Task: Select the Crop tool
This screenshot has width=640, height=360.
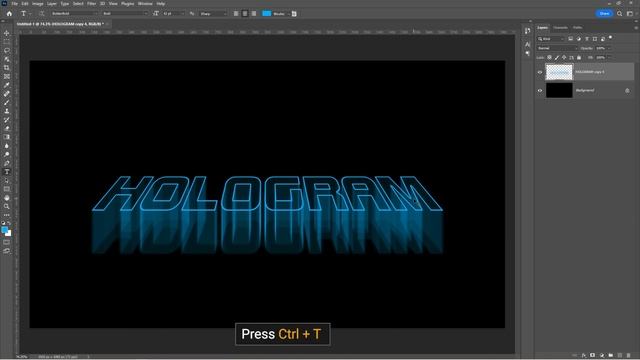Action: 7,68
